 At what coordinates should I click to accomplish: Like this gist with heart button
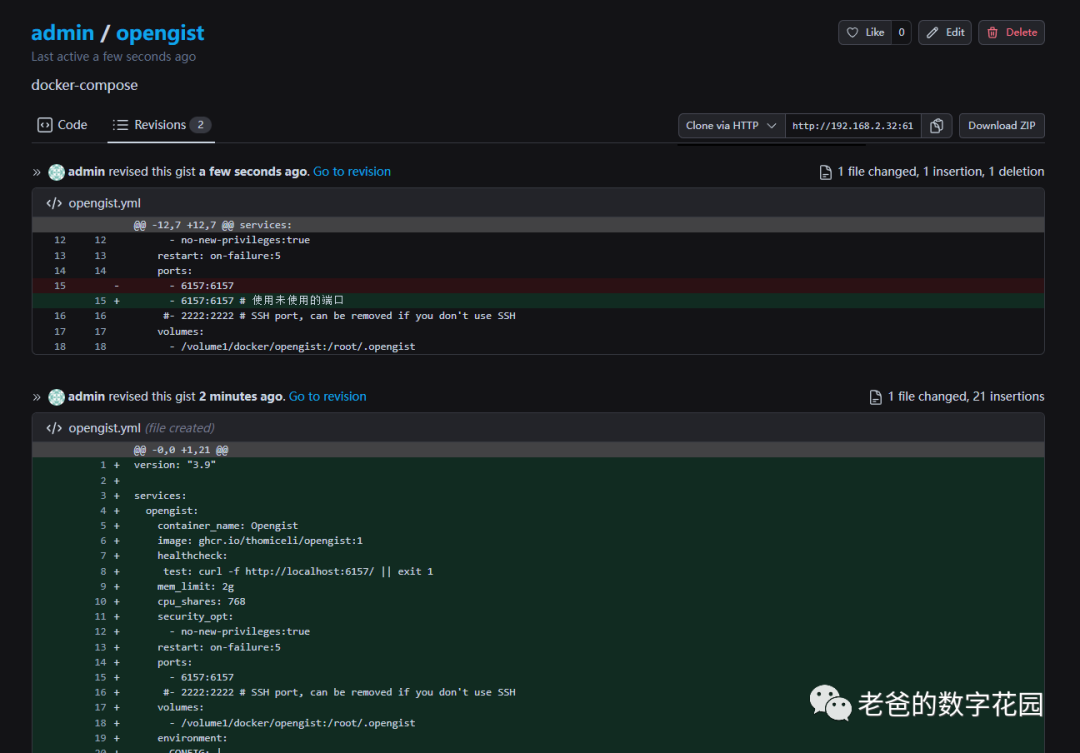click(x=865, y=32)
